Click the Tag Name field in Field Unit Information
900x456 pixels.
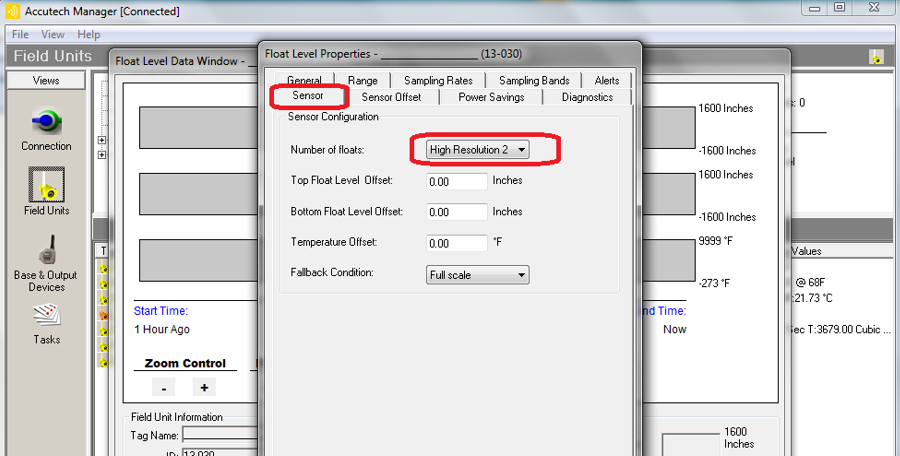point(221,435)
